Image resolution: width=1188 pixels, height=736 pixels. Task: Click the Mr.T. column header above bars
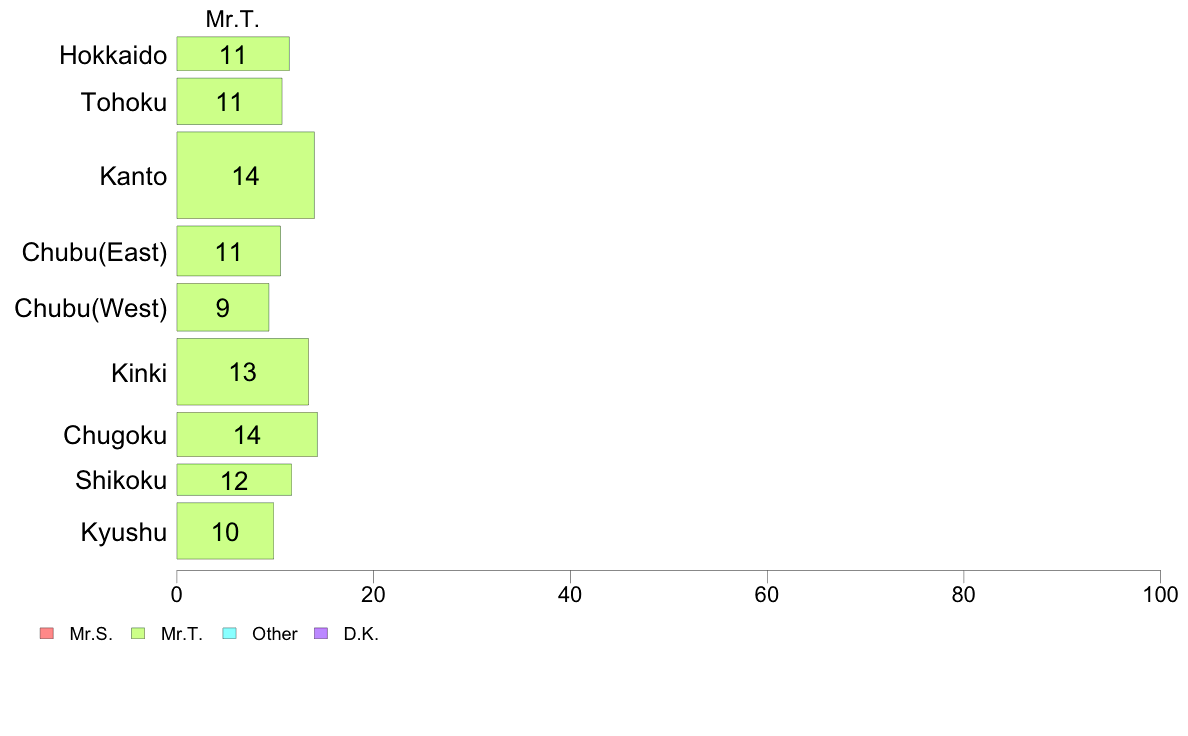point(233,19)
